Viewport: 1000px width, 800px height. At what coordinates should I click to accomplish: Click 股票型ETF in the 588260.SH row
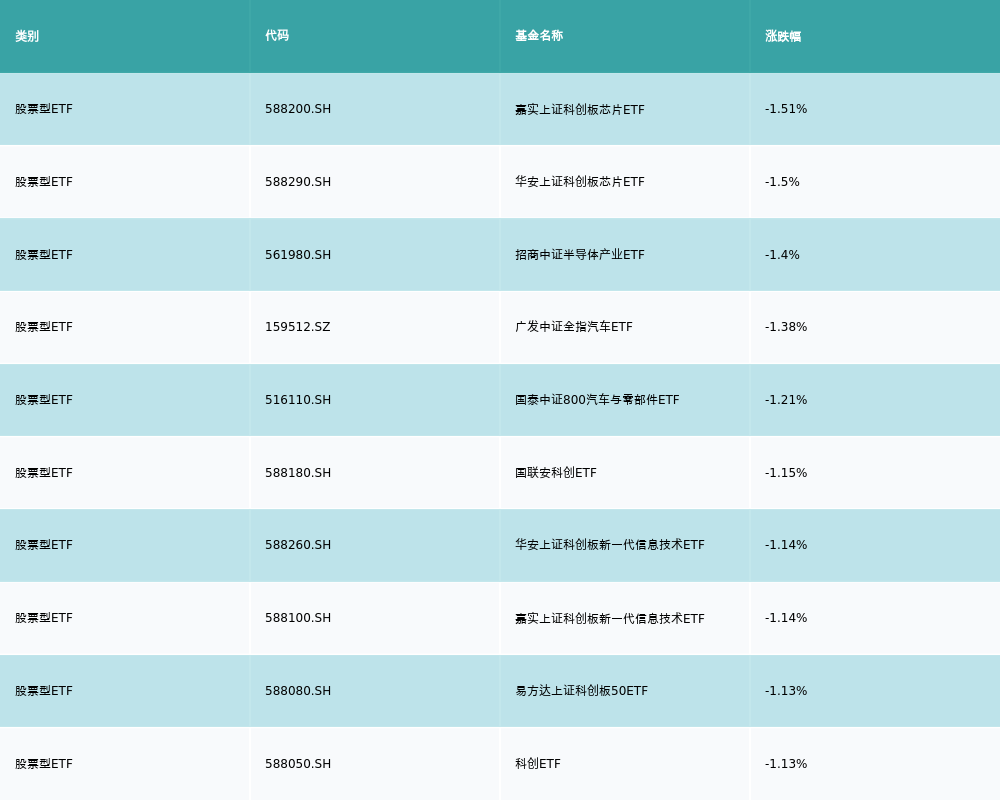tap(44, 545)
